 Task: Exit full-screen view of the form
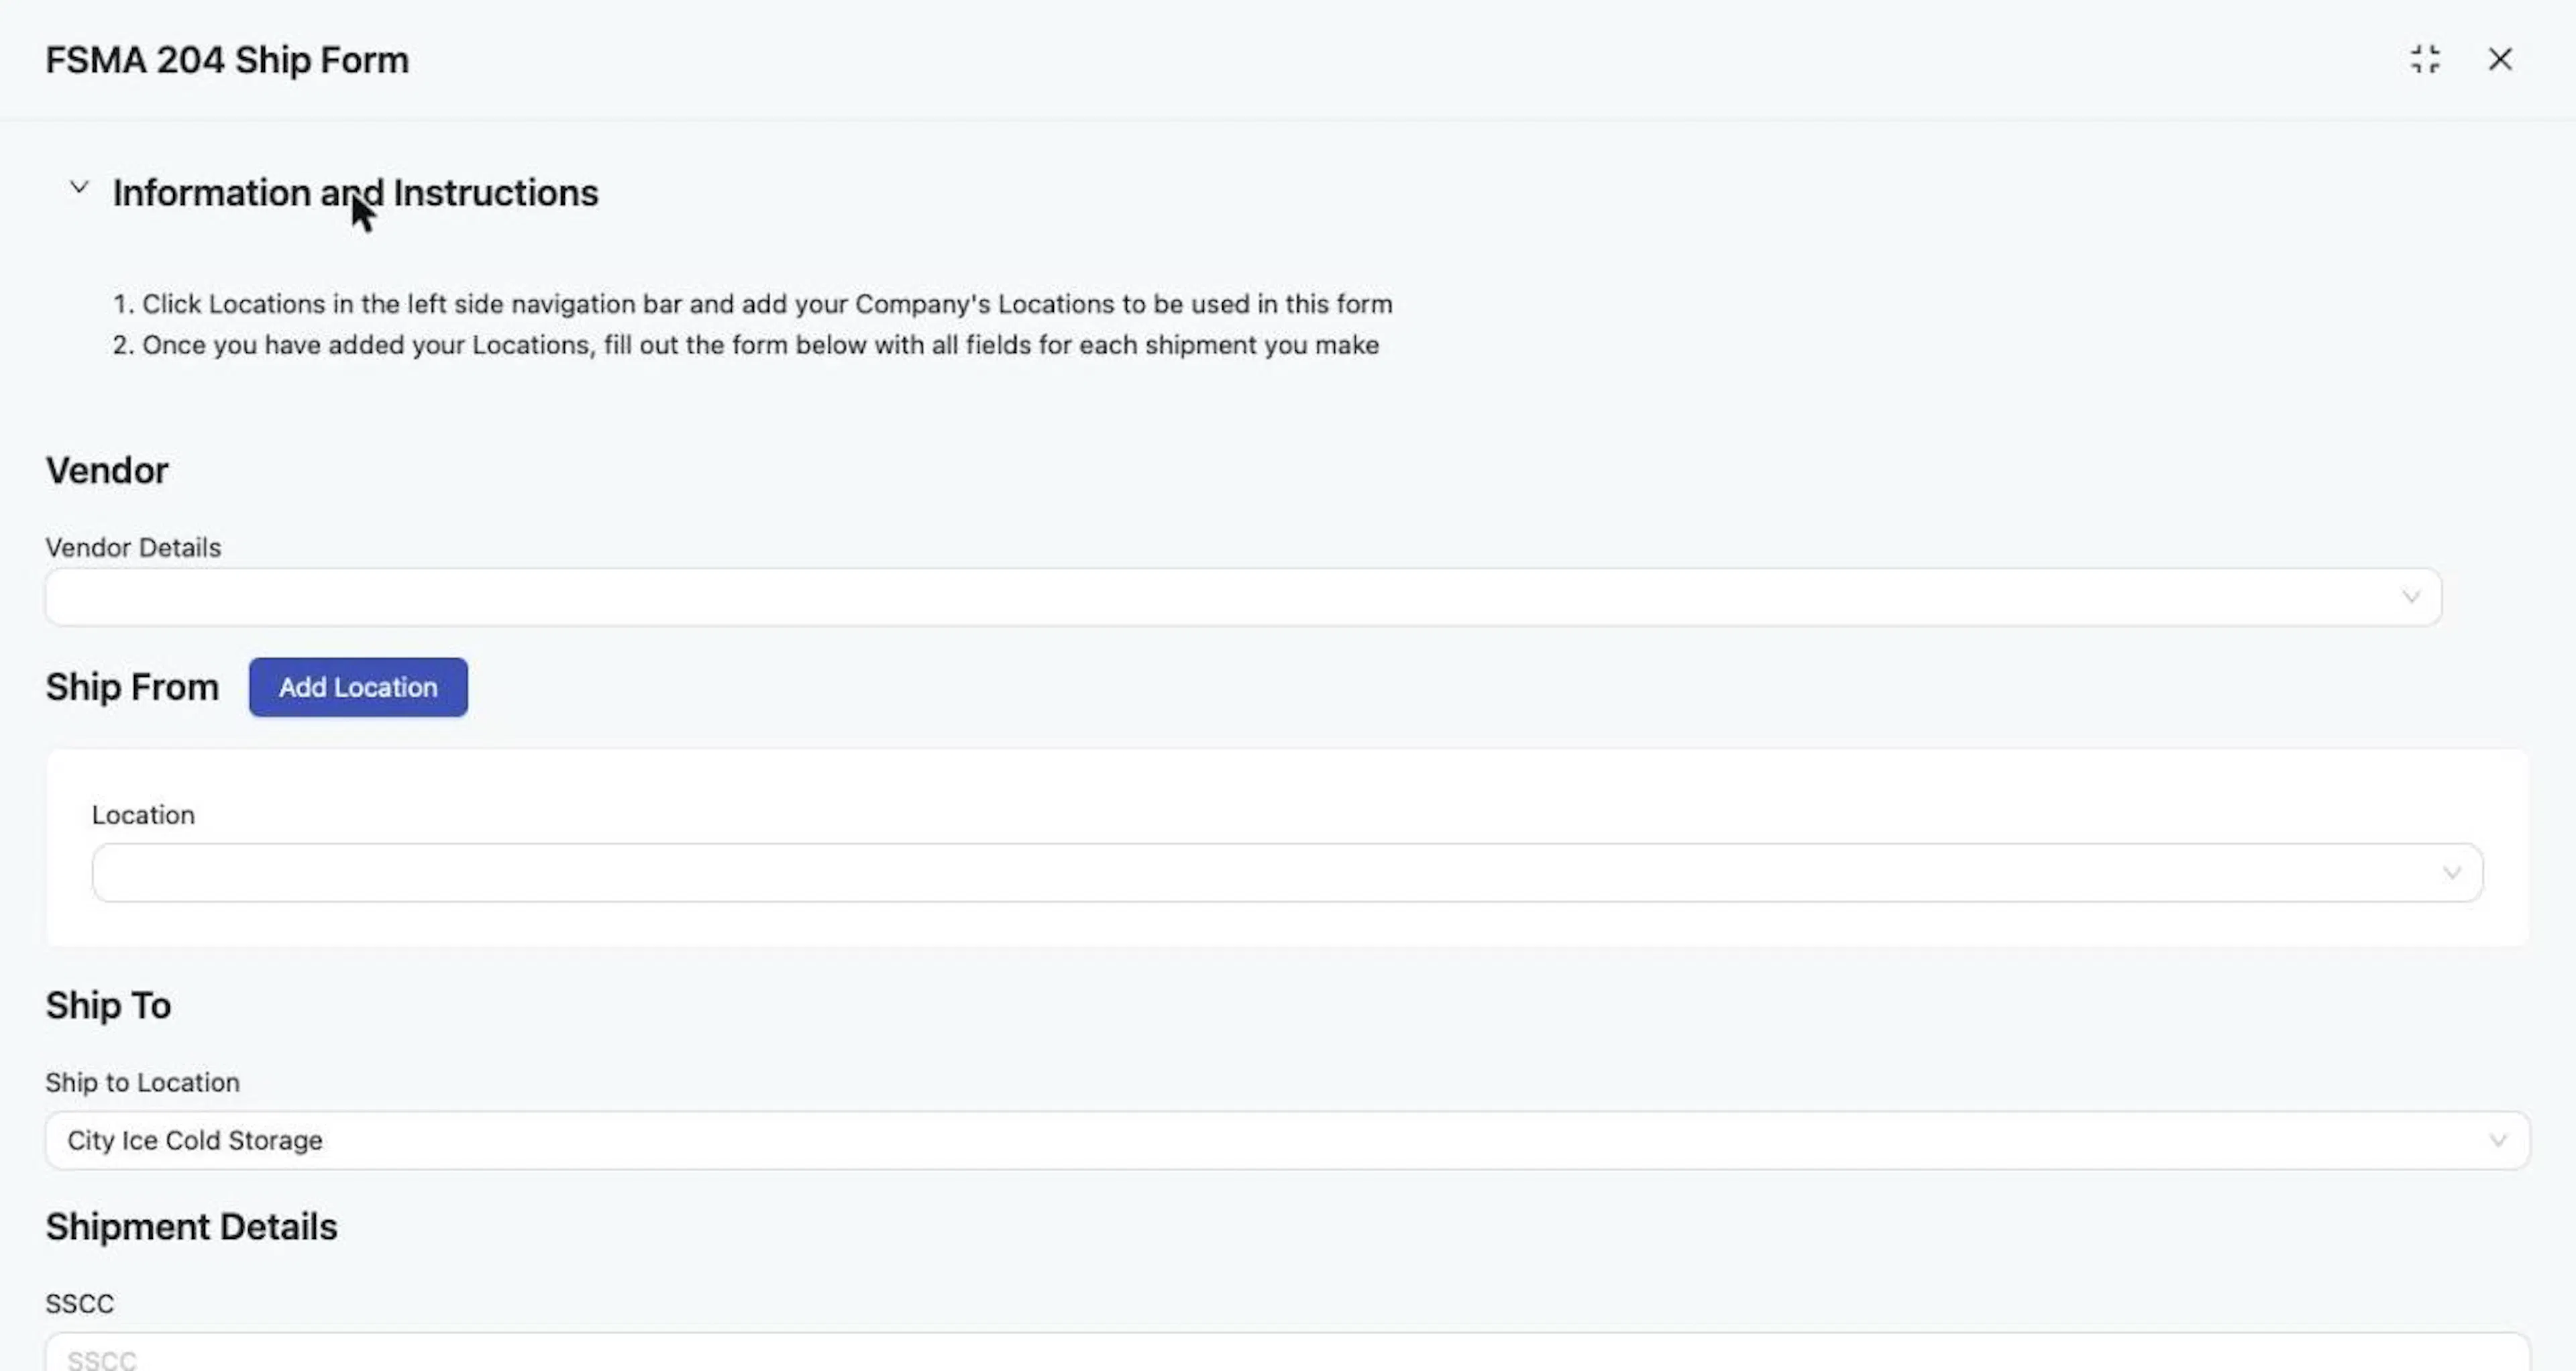point(2425,60)
